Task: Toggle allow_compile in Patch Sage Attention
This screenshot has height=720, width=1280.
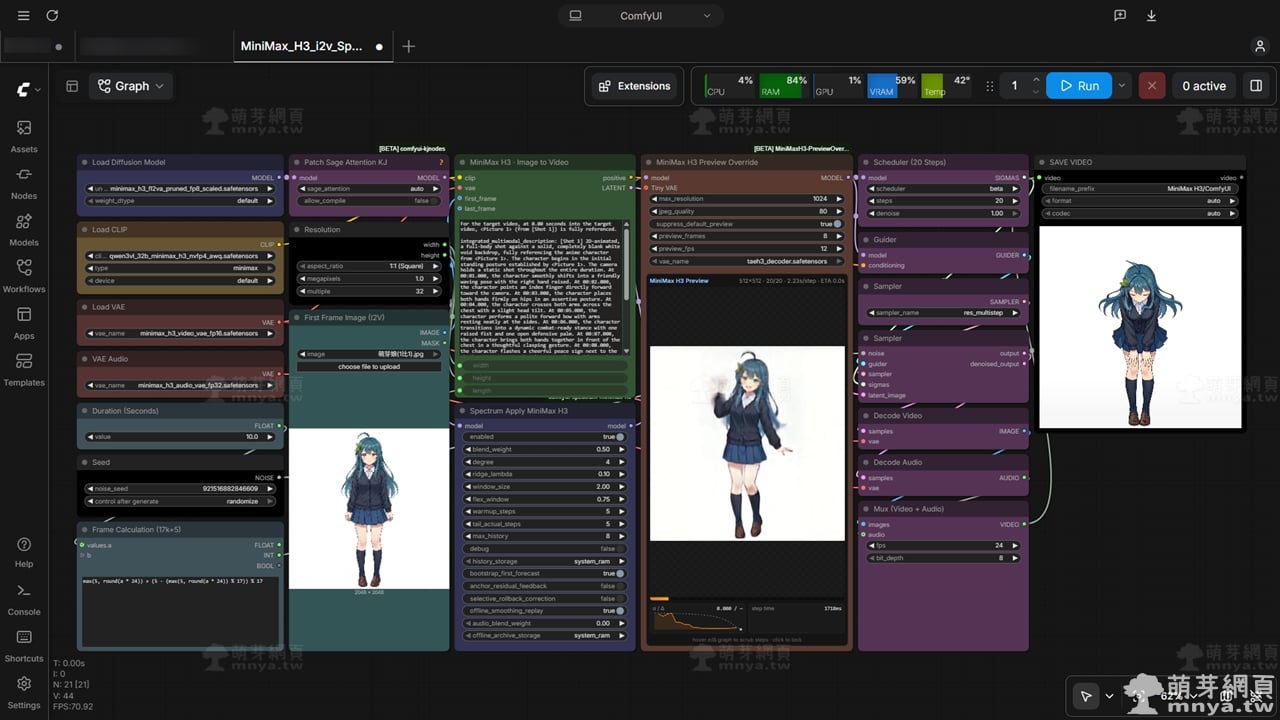Action: click(x=434, y=201)
